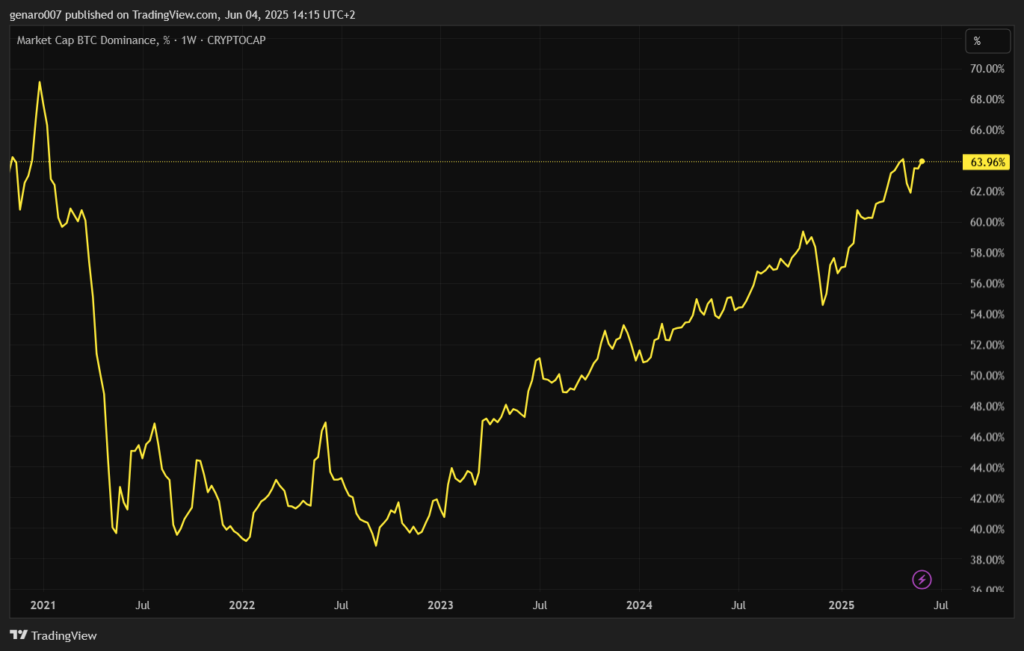Click the Jul label after 2025
1024x651 pixels.
(x=938, y=605)
